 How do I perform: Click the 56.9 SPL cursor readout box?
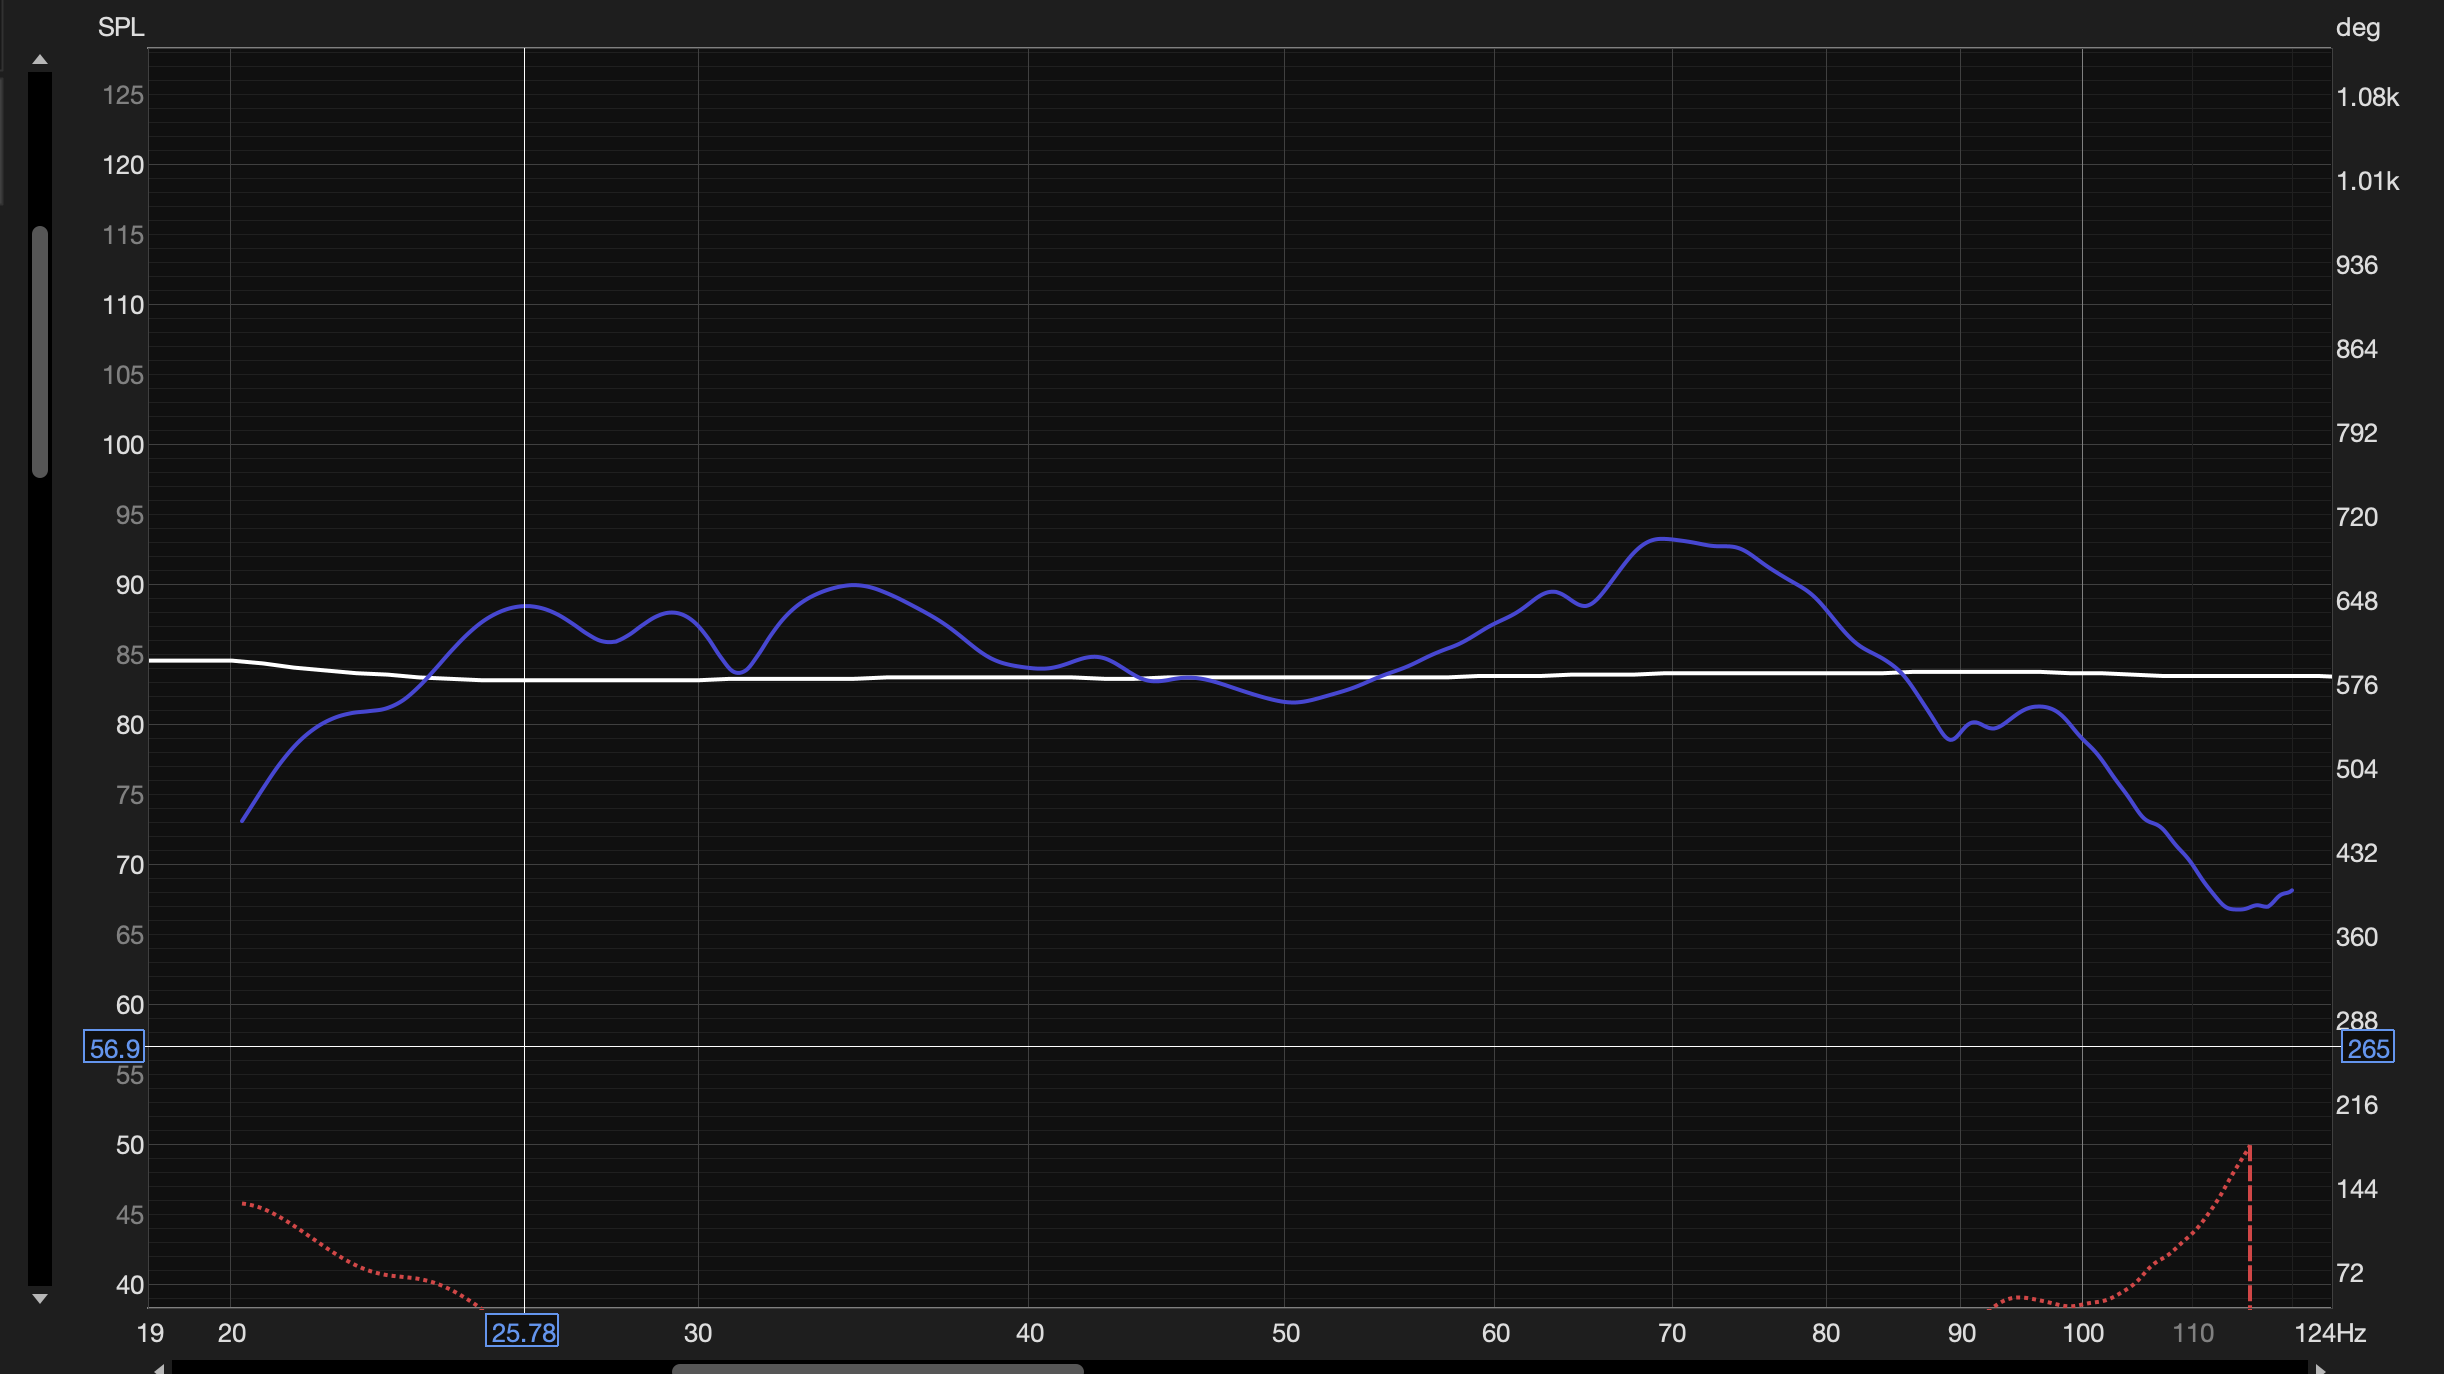(114, 1048)
